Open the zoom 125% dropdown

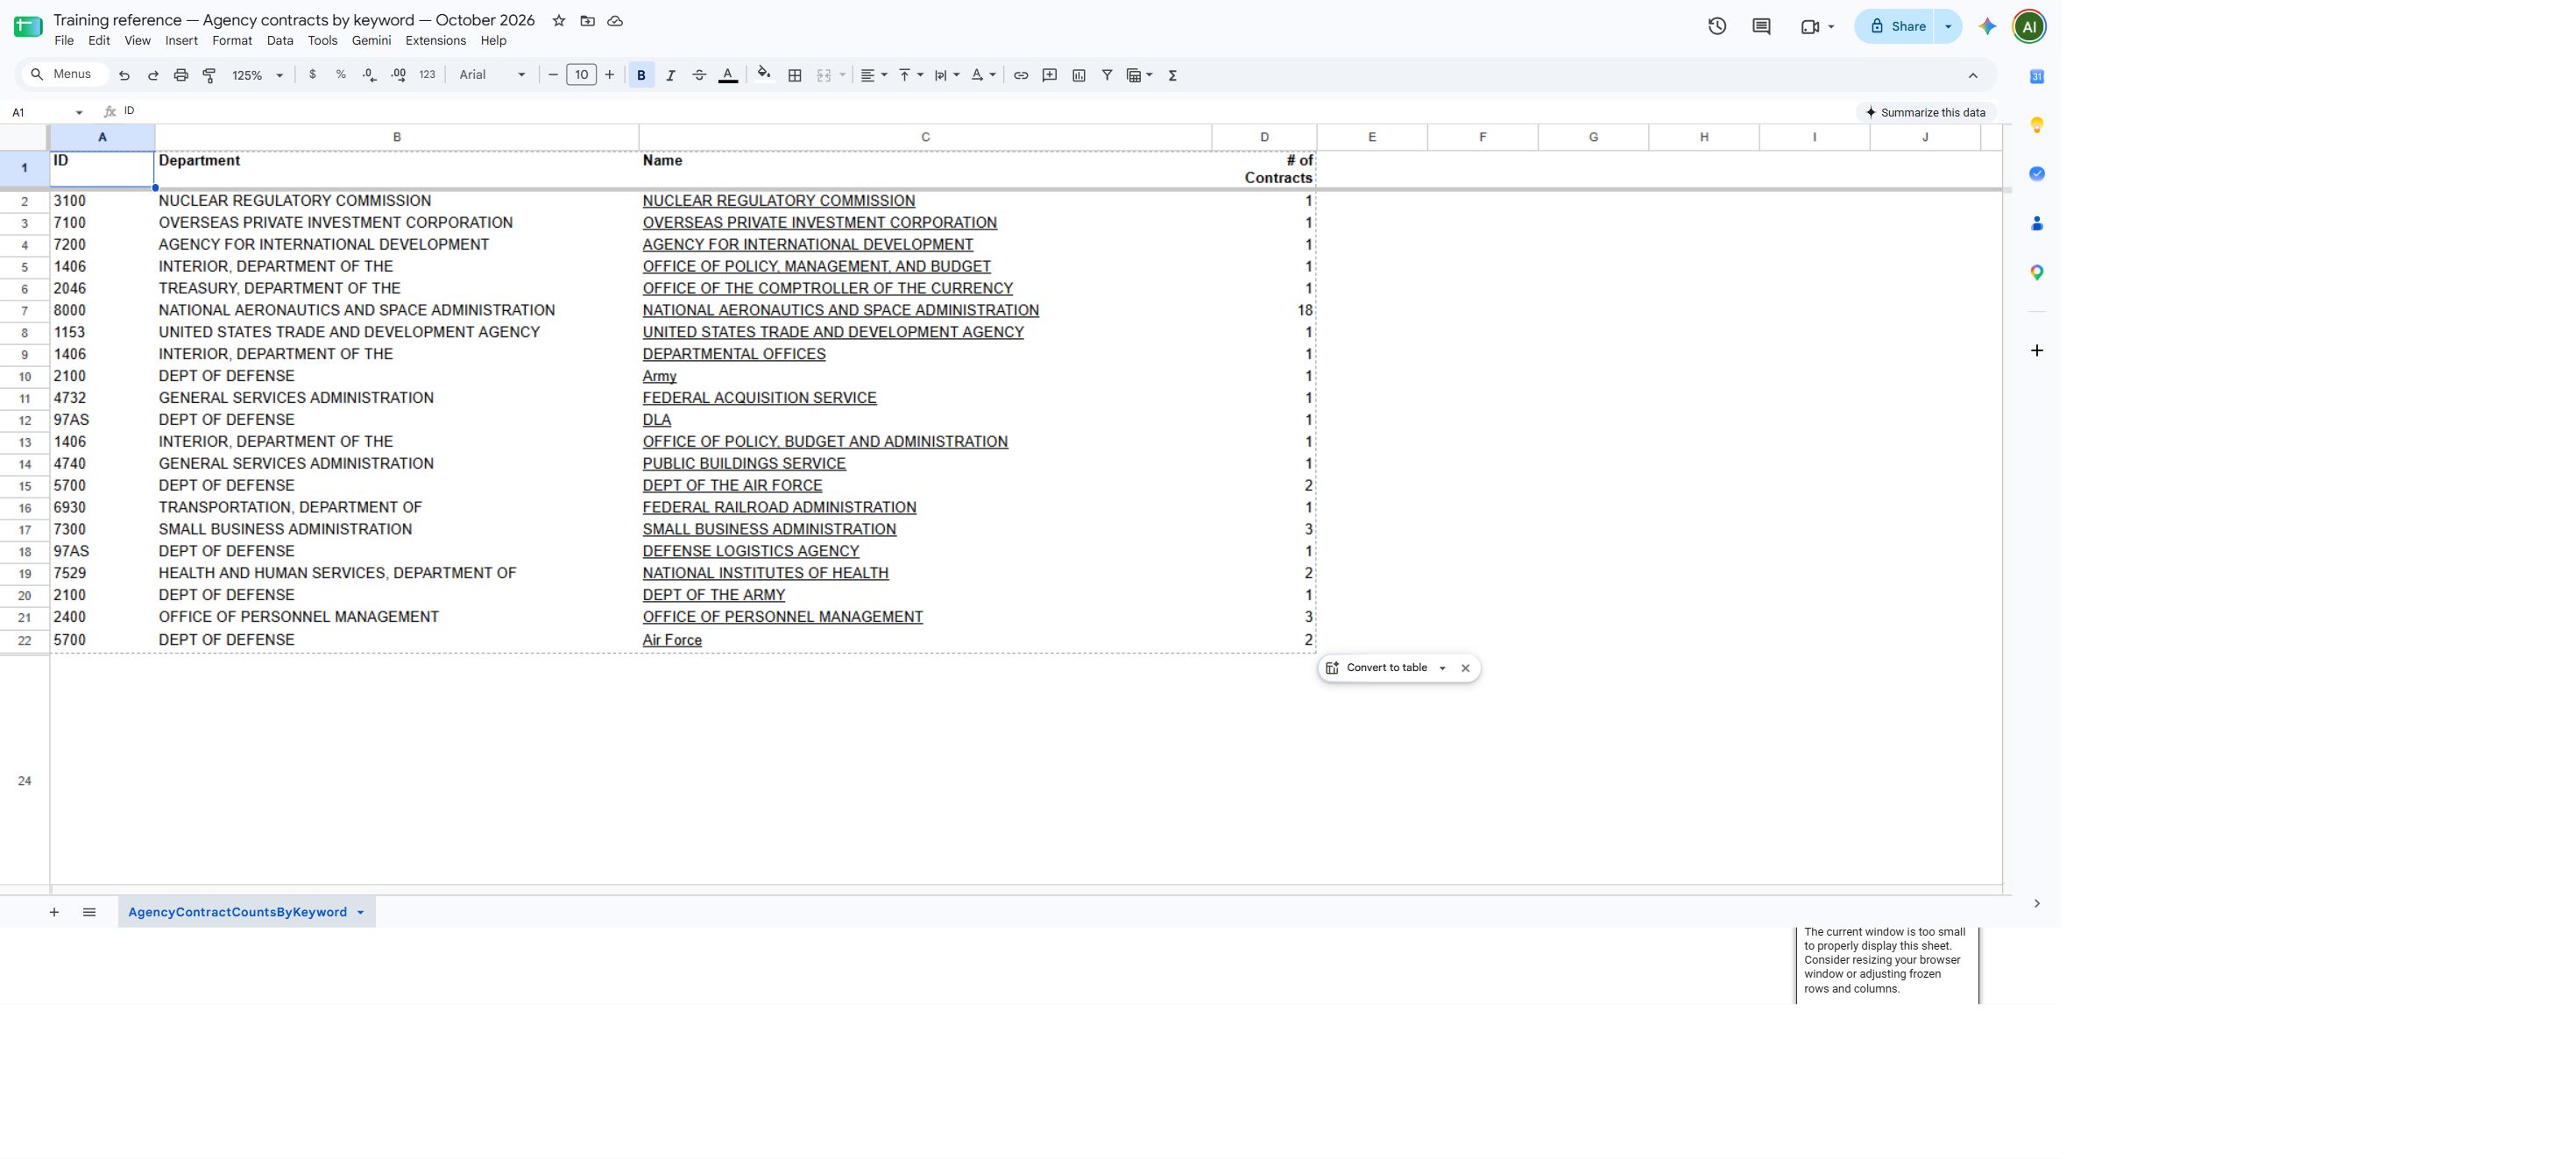(x=258, y=75)
